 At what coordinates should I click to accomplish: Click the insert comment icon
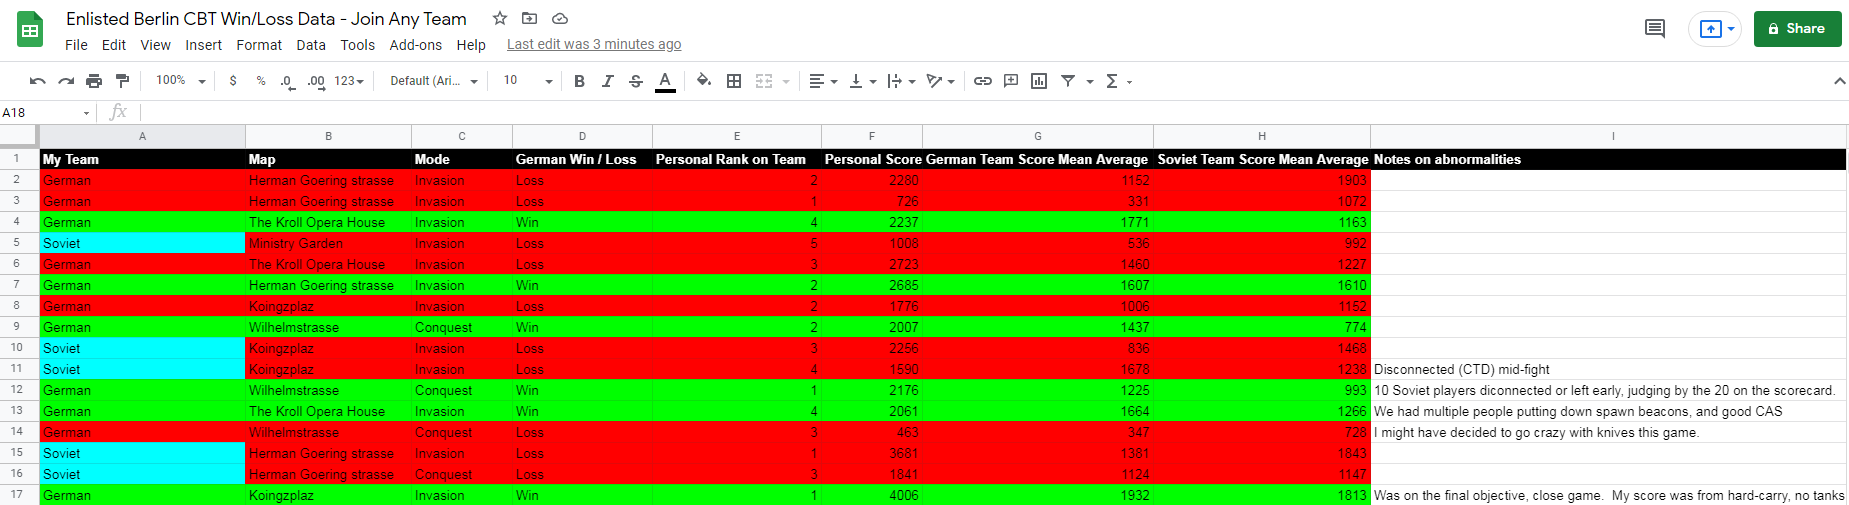[x=1011, y=81]
